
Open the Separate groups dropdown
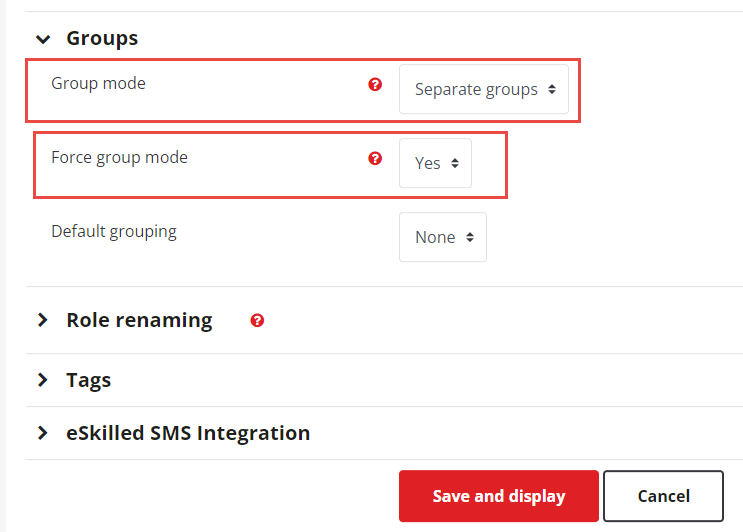[484, 89]
